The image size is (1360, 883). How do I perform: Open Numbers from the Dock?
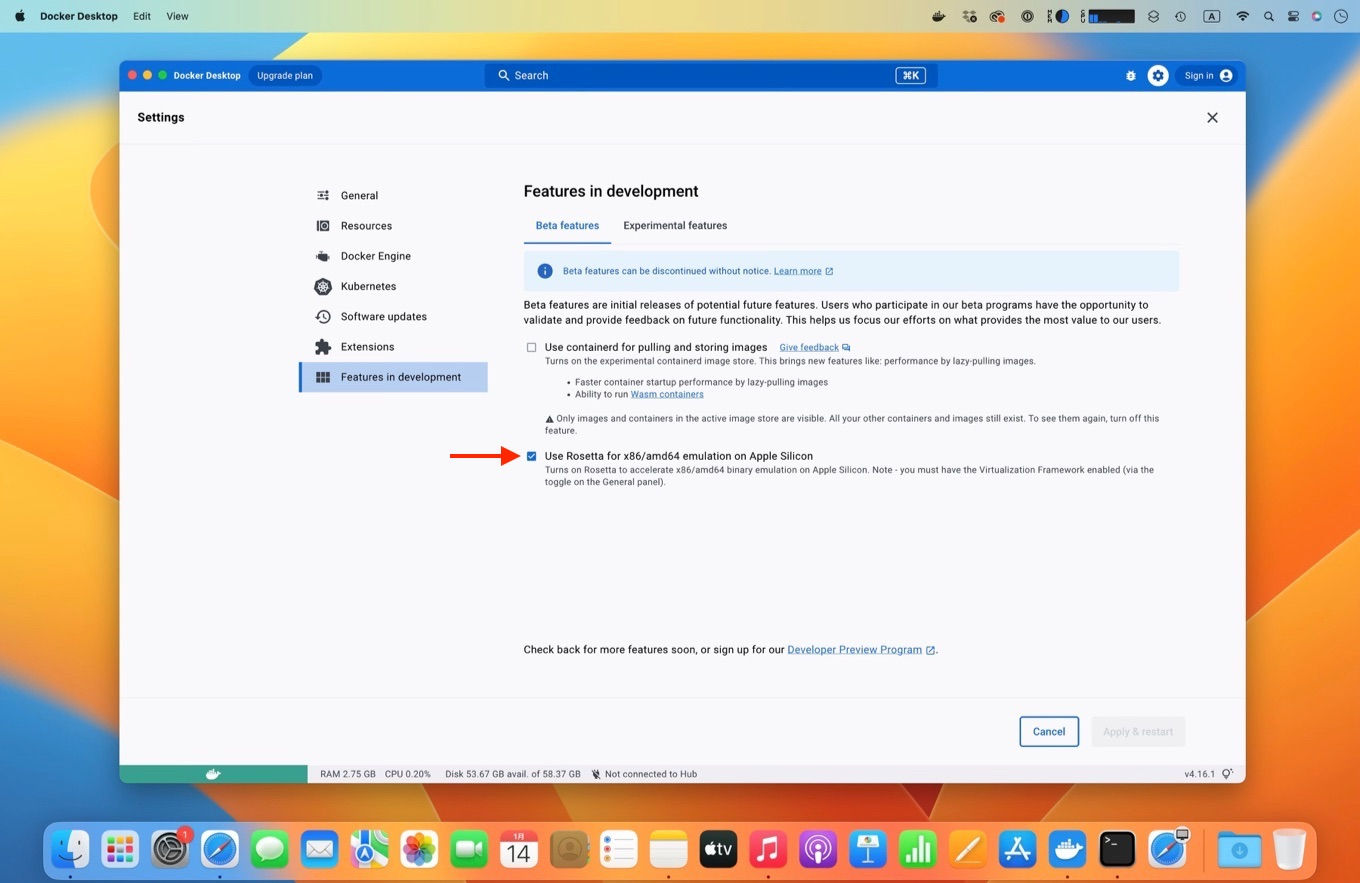pos(918,850)
